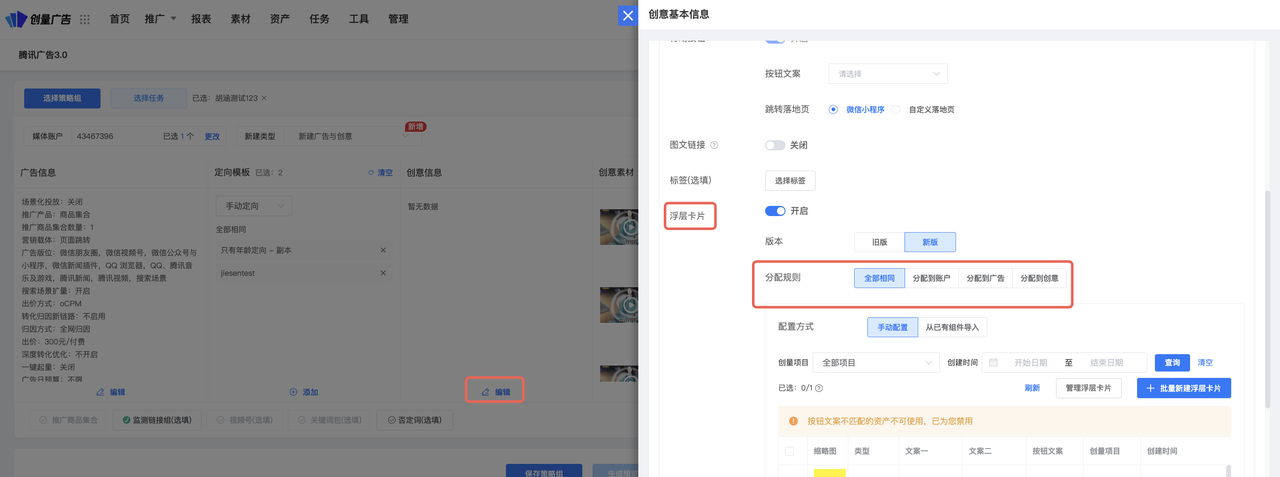The width and height of the screenshot is (1280, 477).
Task: Expand the 推广 dropdown menu
Action: [160, 19]
